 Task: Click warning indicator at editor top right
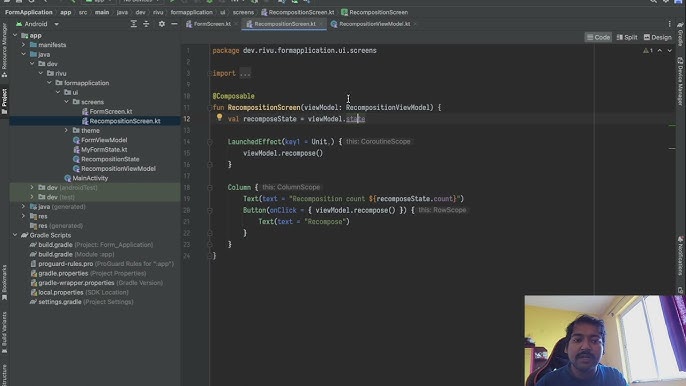[x=648, y=51]
